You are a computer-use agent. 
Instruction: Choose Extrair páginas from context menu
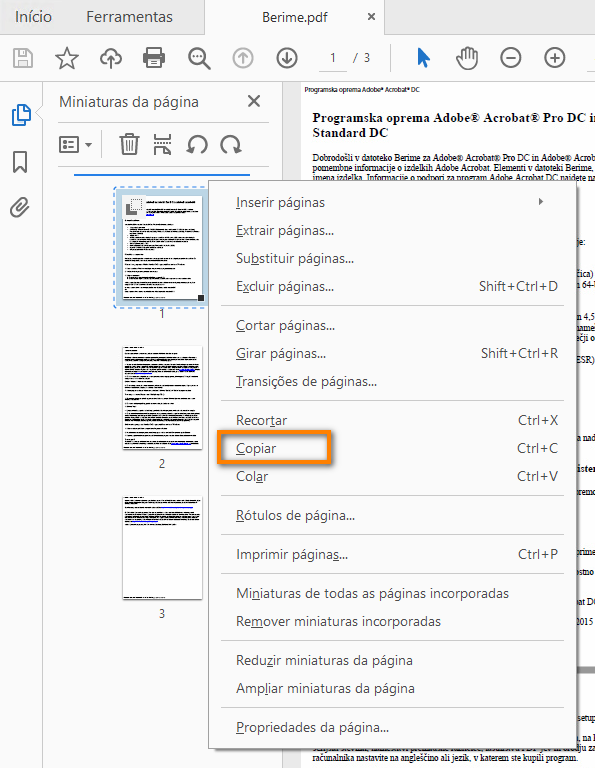392,230
